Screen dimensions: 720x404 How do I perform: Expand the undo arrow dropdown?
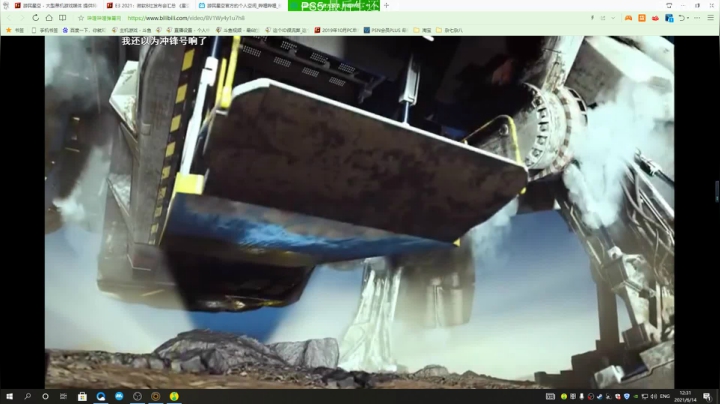pyautogui.click(x=687, y=18)
